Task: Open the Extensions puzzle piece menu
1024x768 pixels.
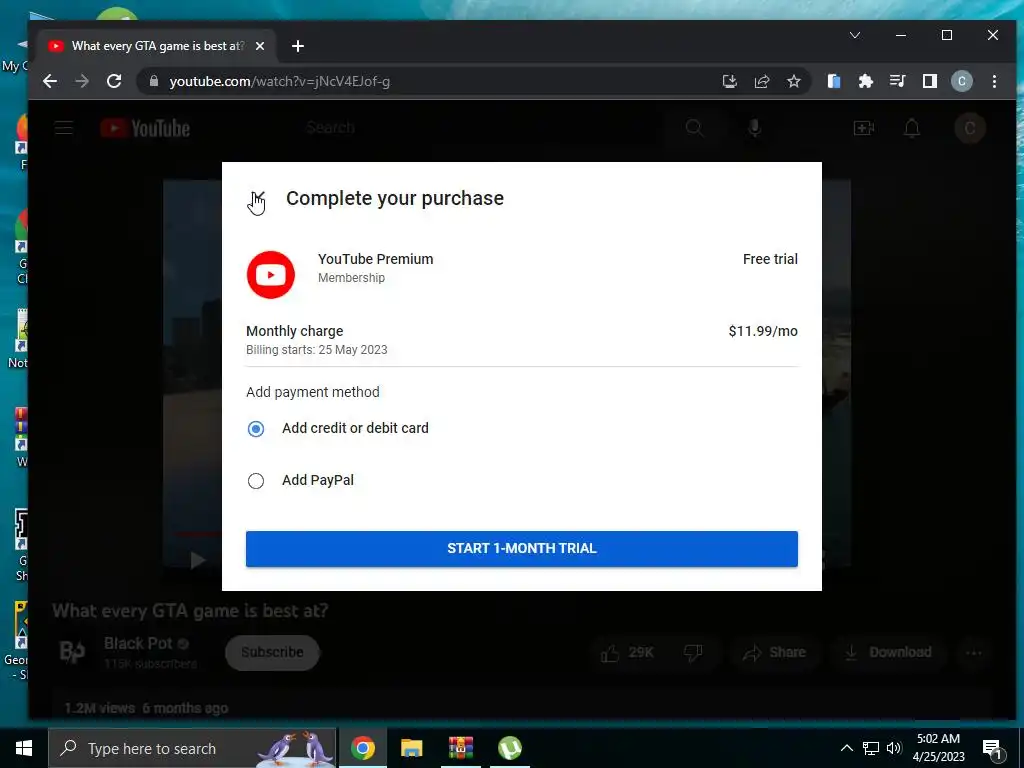Action: pos(865,82)
